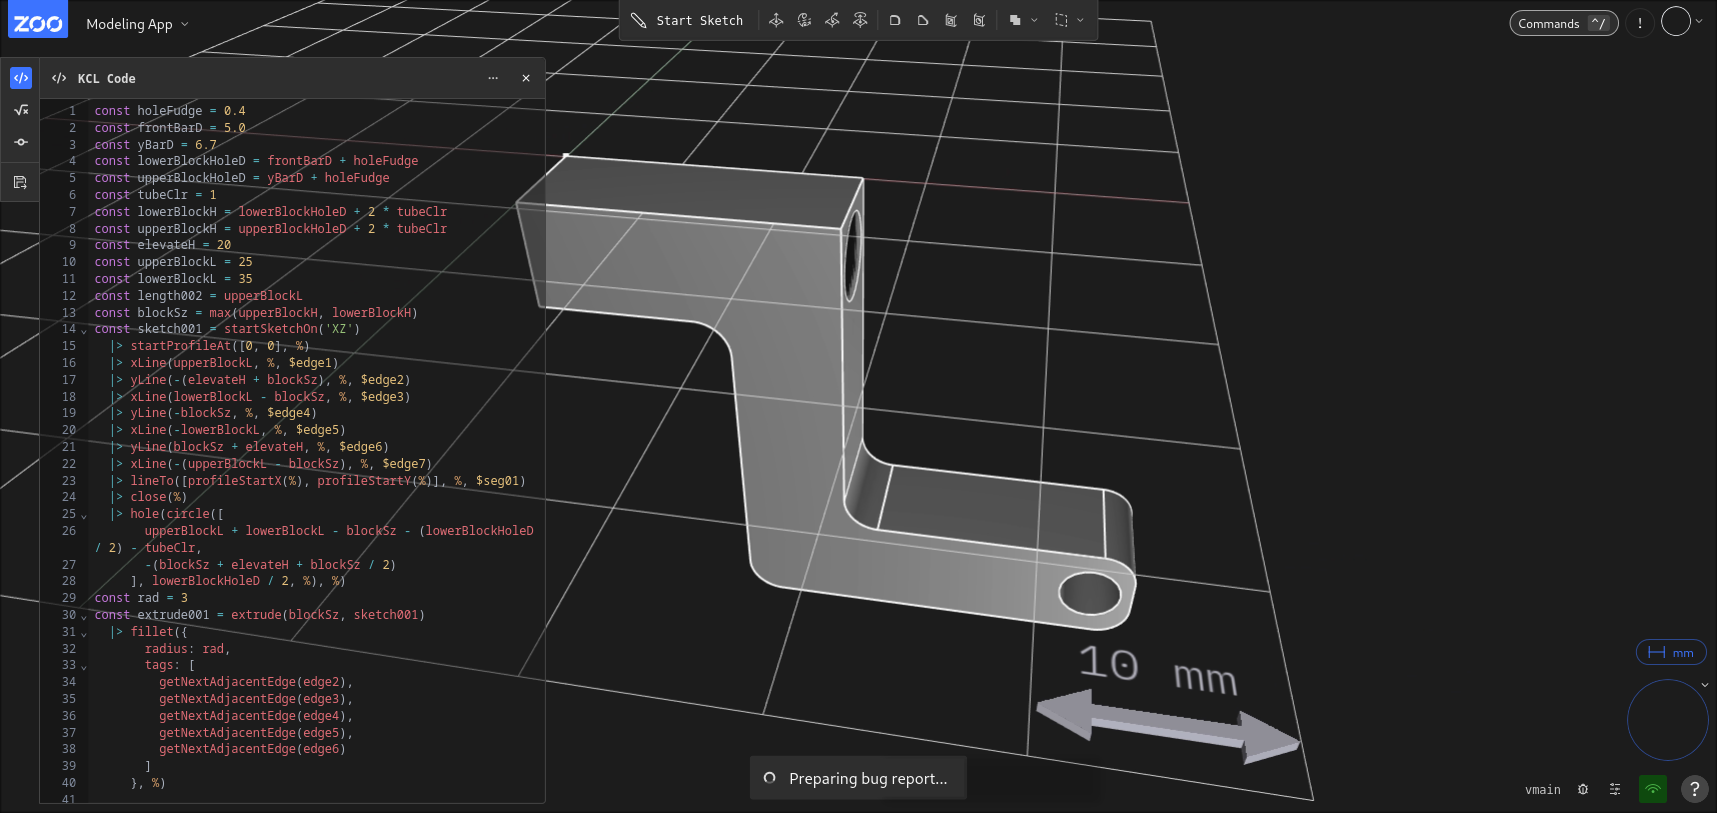The image size is (1717, 813).
Task: Expand the plane tools dropdown arrow
Action: (x=1080, y=20)
